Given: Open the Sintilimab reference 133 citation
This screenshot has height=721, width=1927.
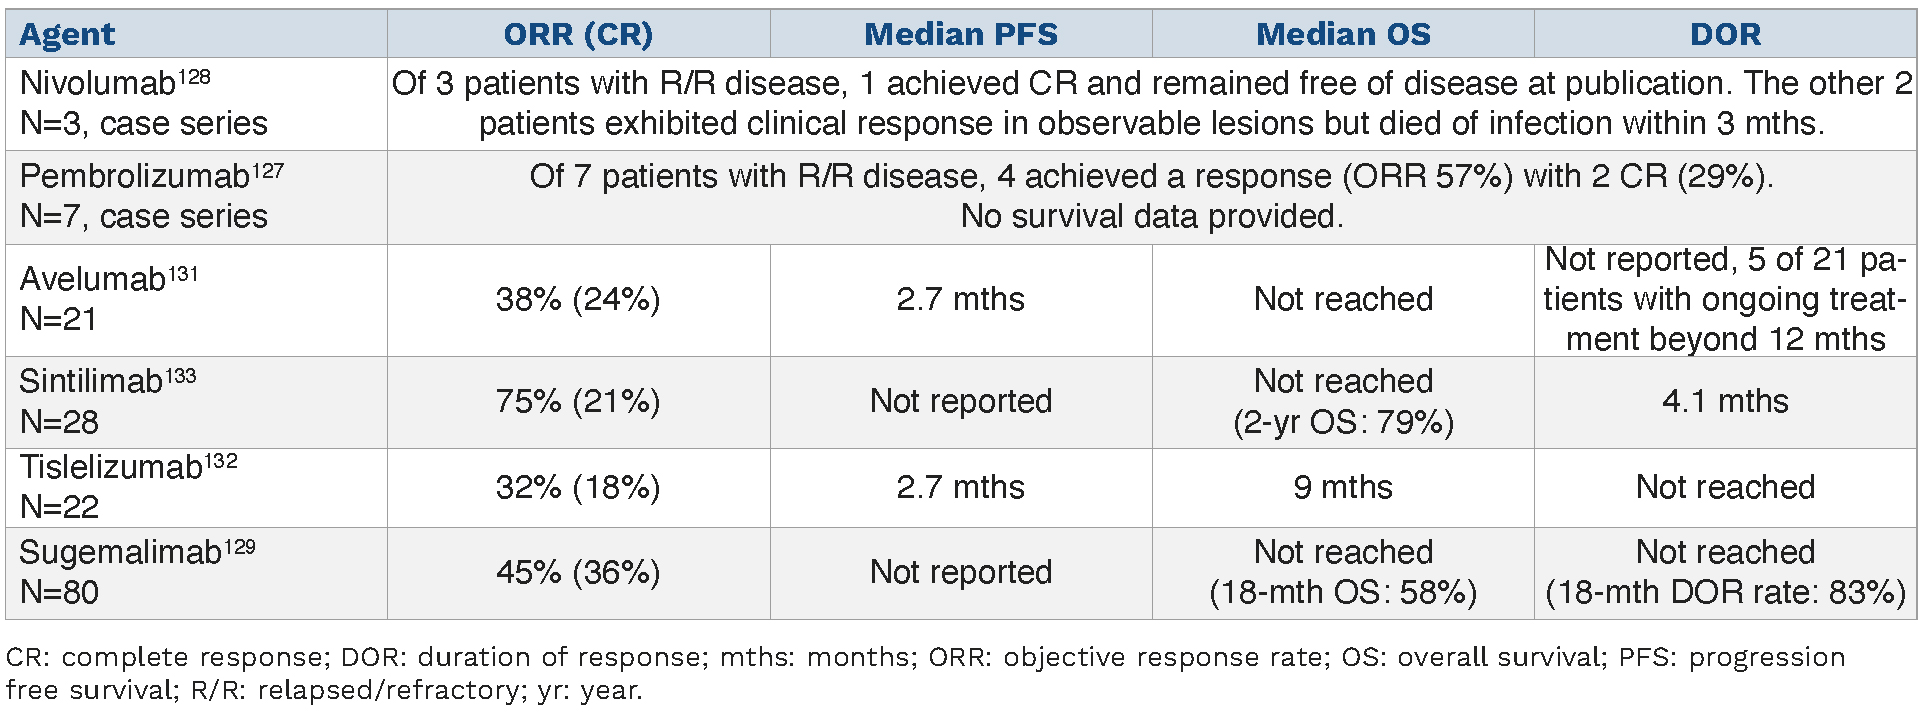Looking at the screenshot, I should click(180, 375).
